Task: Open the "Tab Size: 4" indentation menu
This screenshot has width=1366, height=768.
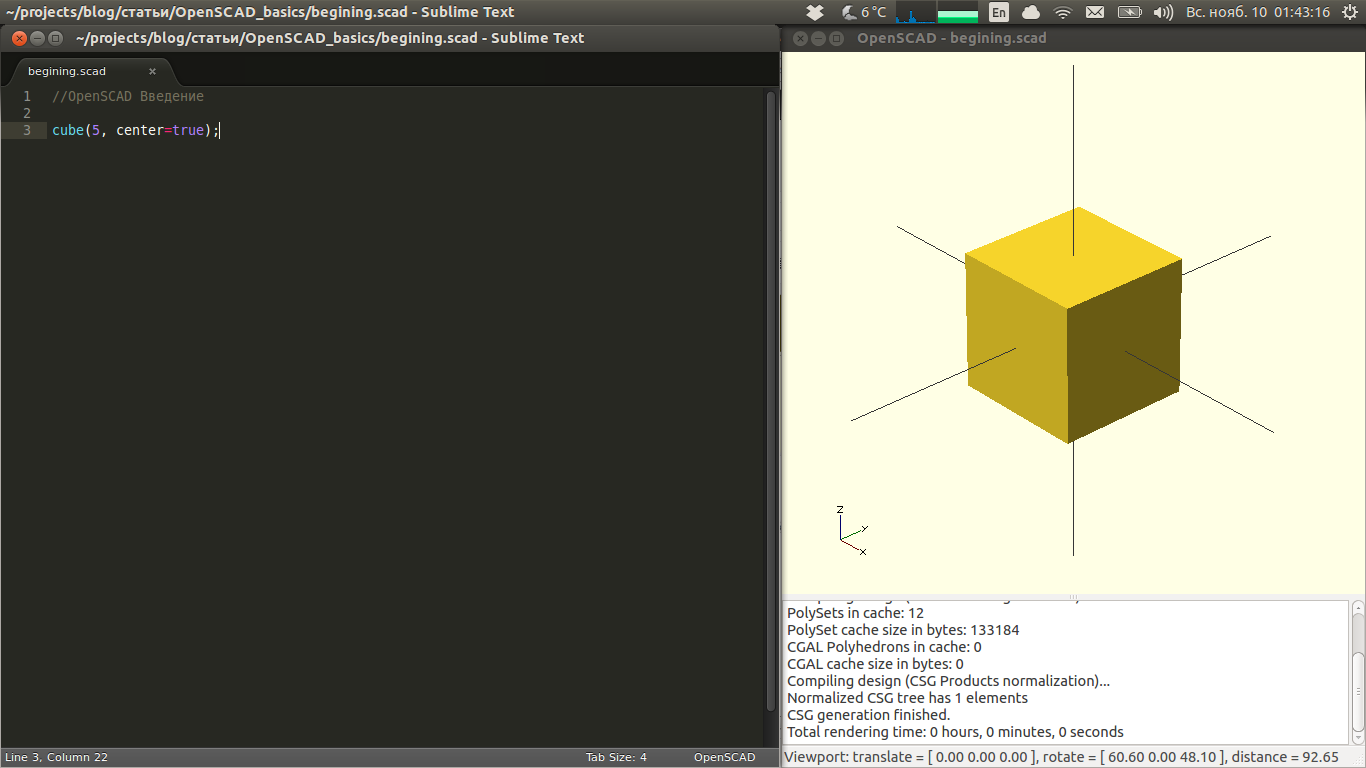Action: click(616, 757)
